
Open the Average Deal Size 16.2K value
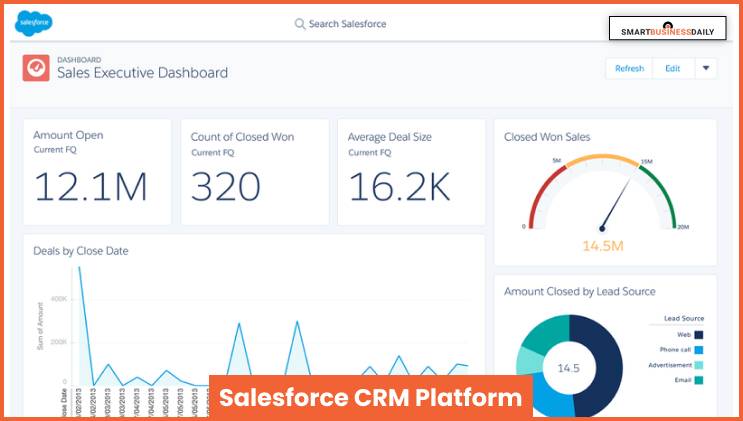(x=399, y=186)
